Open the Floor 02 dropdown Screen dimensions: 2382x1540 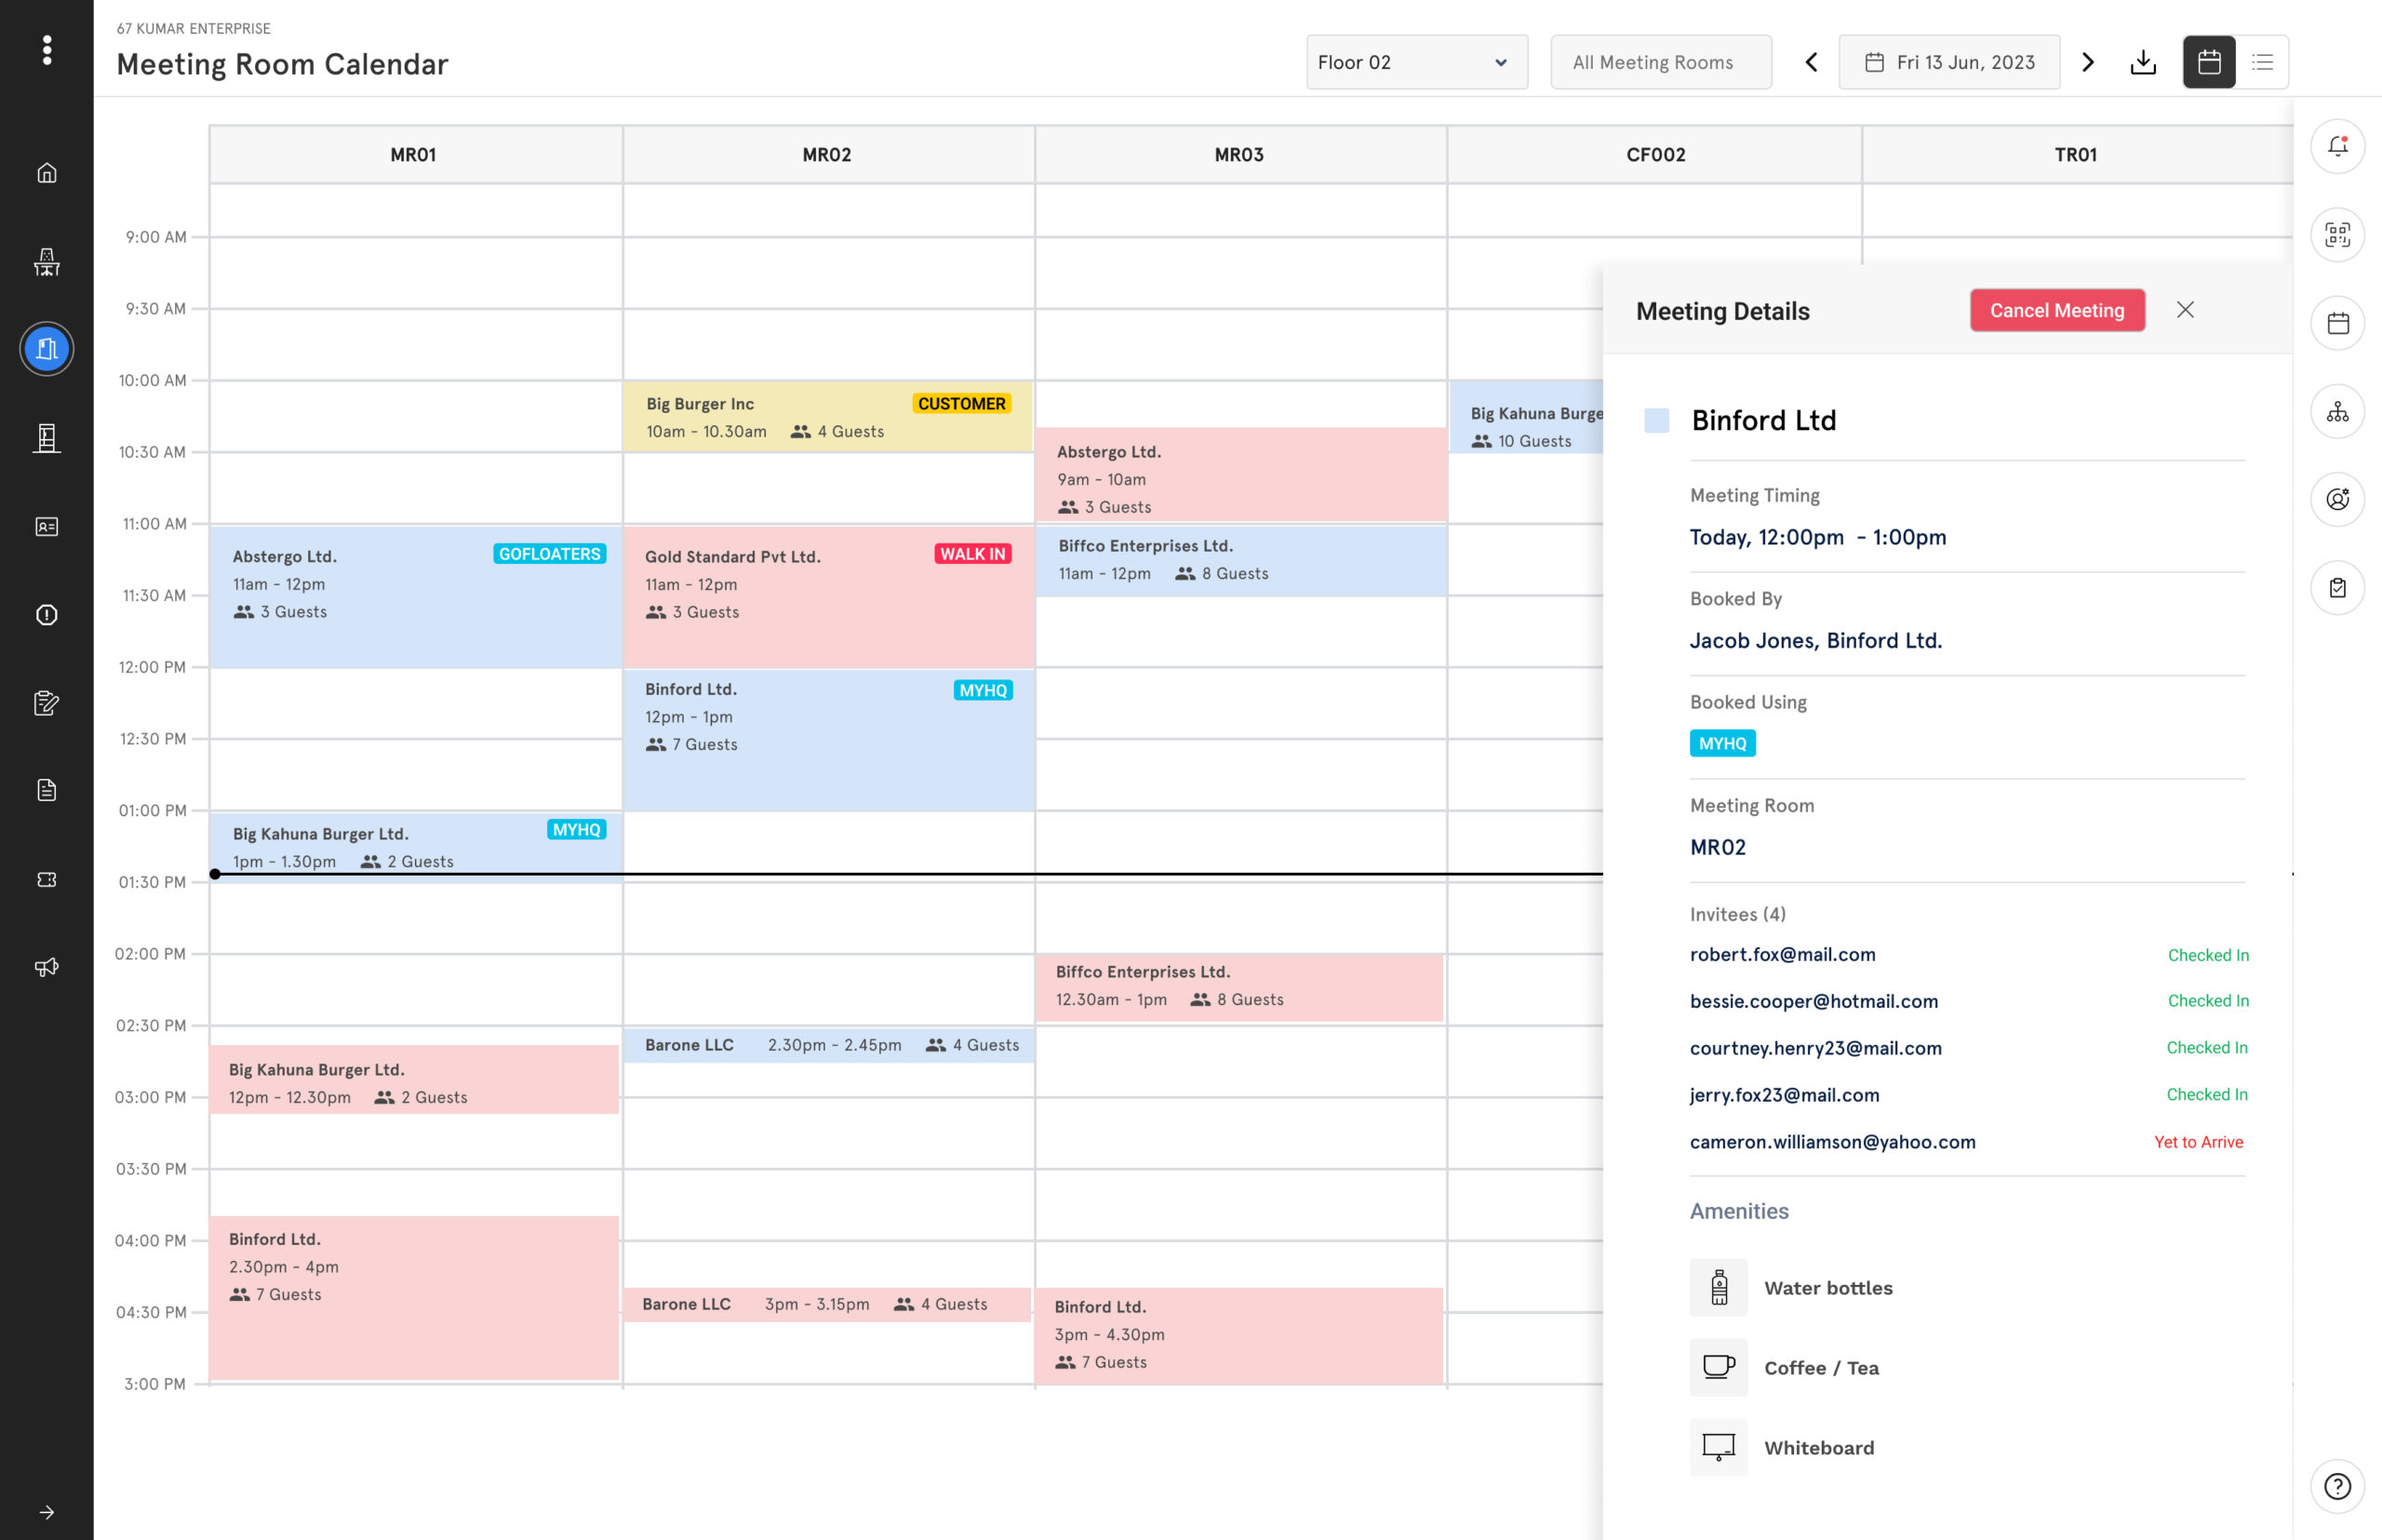[1416, 63]
